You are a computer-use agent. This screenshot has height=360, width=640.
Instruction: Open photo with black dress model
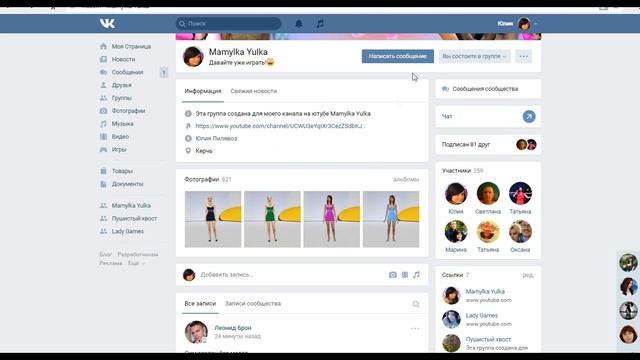(x=213, y=219)
